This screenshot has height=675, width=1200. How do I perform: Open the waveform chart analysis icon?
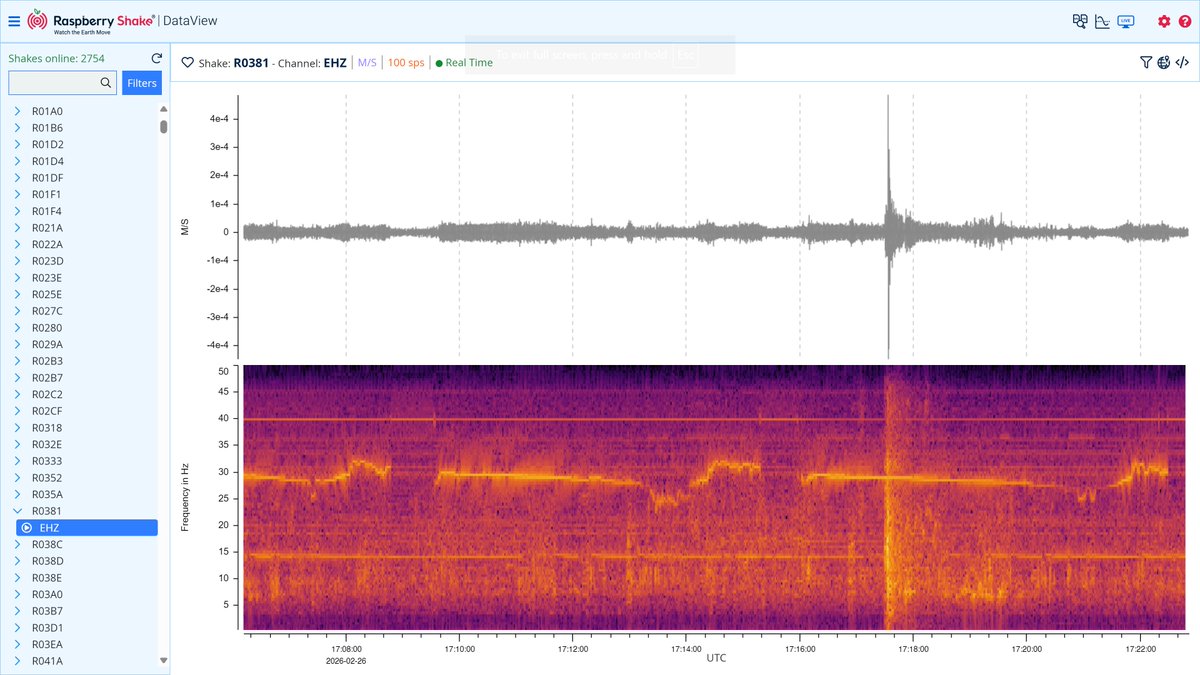[1102, 20]
